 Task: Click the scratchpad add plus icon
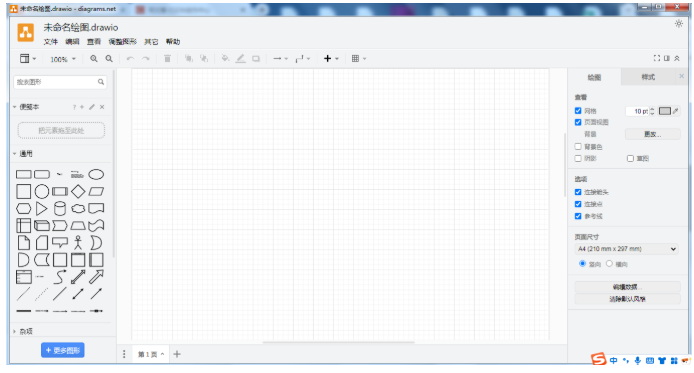(x=82, y=107)
